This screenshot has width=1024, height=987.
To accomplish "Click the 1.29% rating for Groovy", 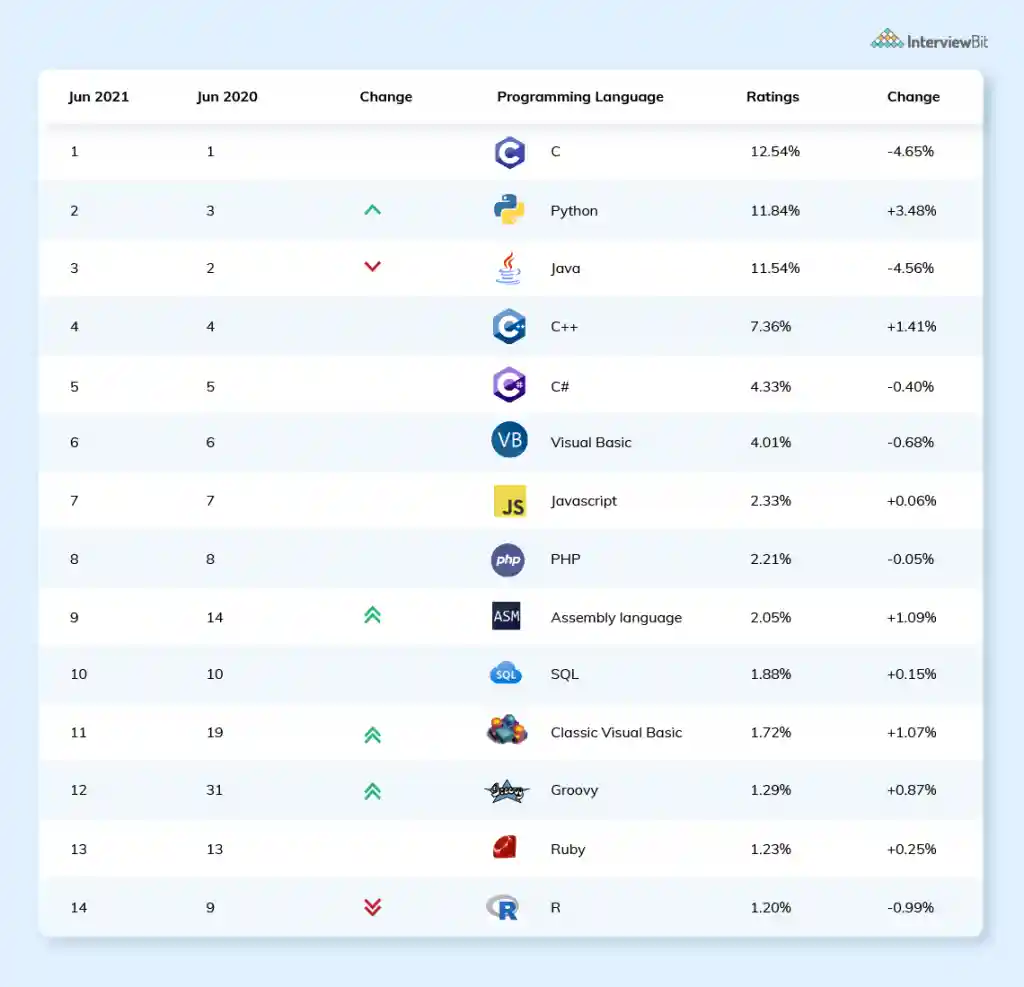I will (771, 790).
